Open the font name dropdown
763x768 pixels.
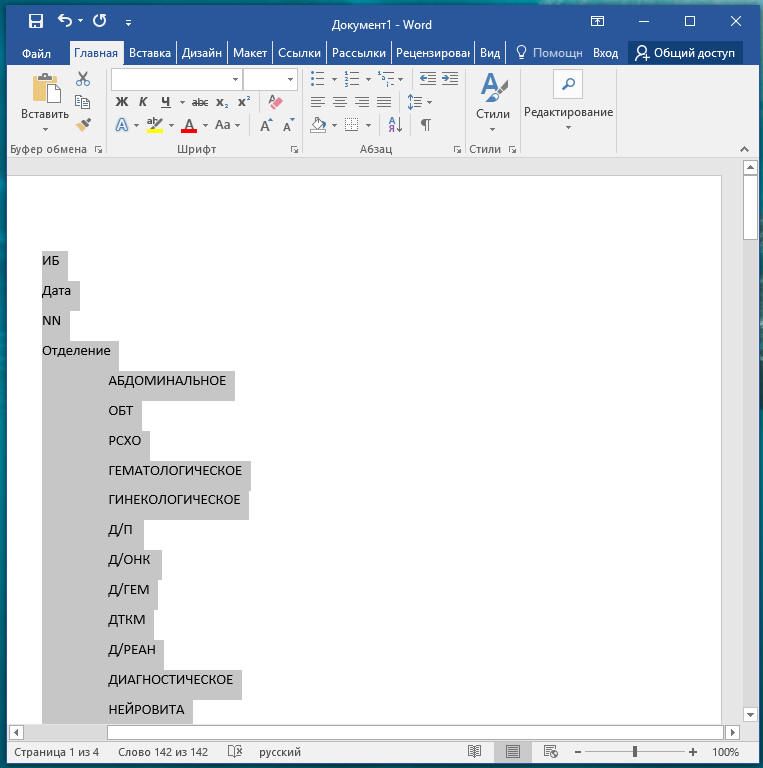pos(235,79)
